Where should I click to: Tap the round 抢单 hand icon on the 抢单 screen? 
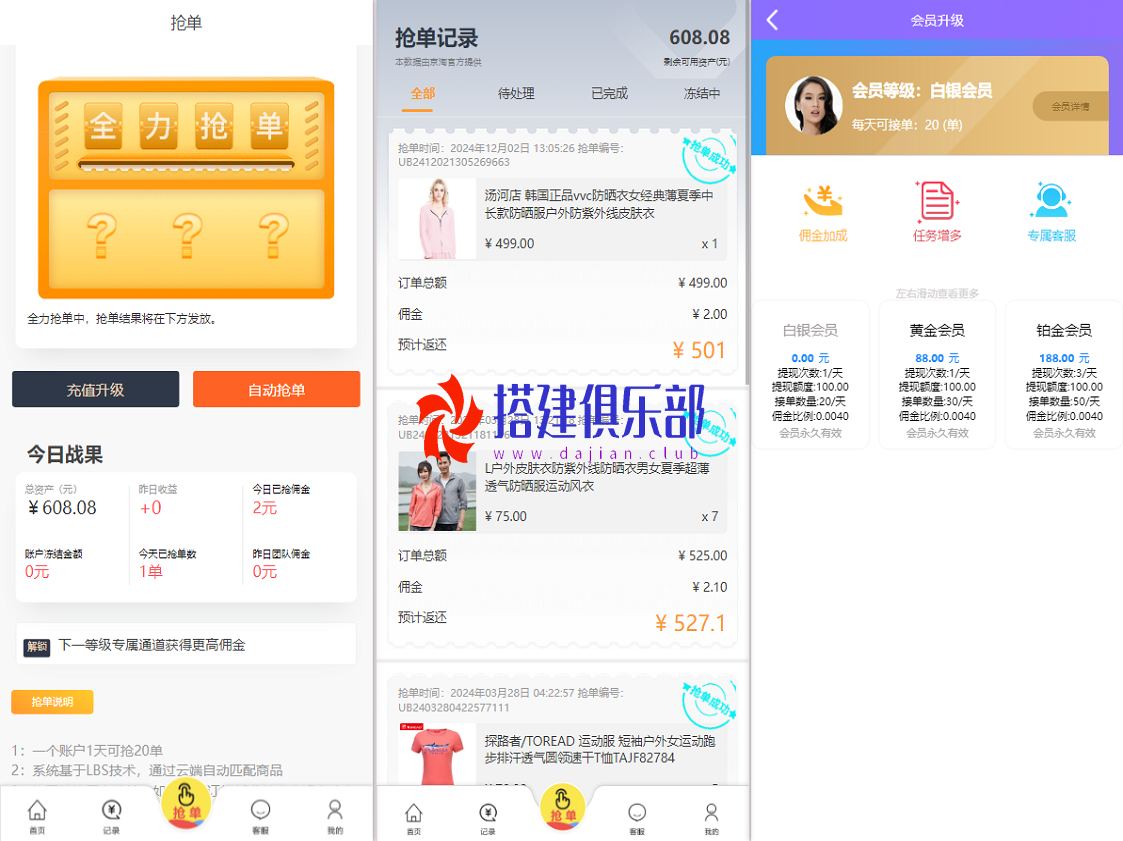pos(185,802)
